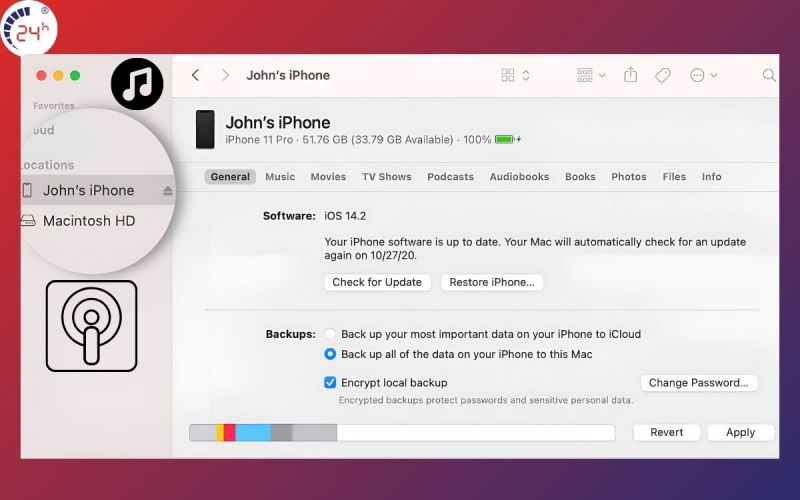Click the Apply button
800x500 pixels.
pos(740,432)
